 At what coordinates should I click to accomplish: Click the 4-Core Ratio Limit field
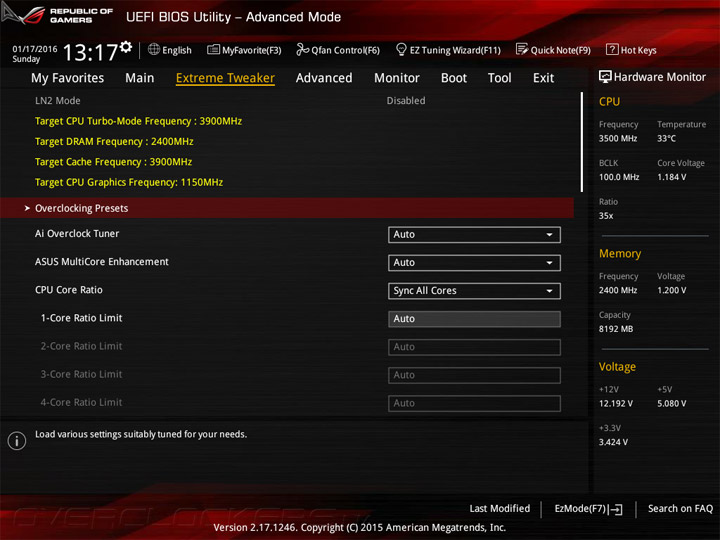click(x=474, y=403)
